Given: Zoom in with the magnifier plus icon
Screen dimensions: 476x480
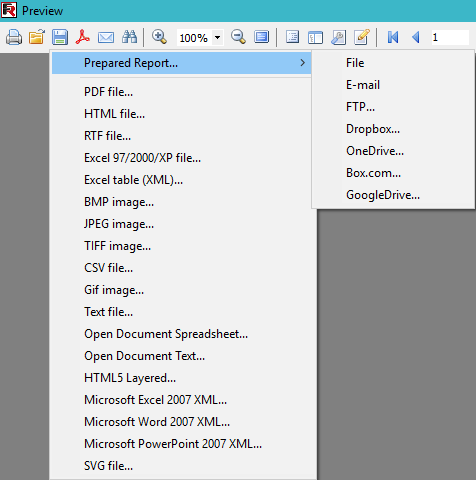Looking at the screenshot, I should coord(159,37).
